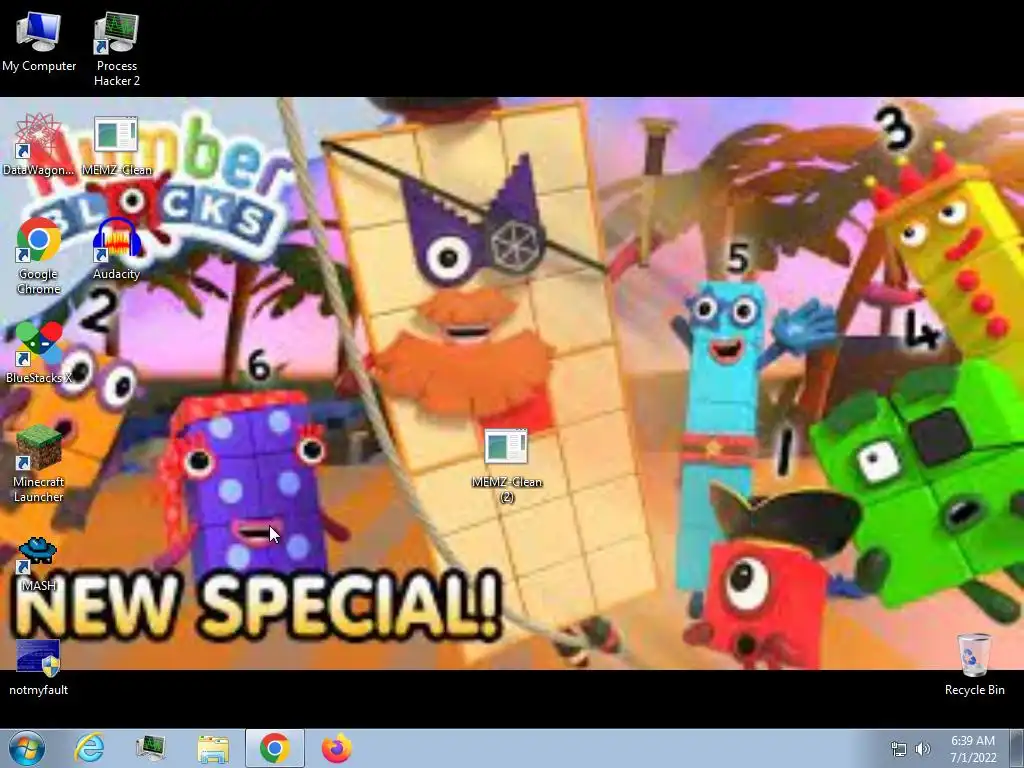This screenshot has height=768, width=1024.
Task: Click the Show desktop button strip
Action: click(x=1016, y=748)
